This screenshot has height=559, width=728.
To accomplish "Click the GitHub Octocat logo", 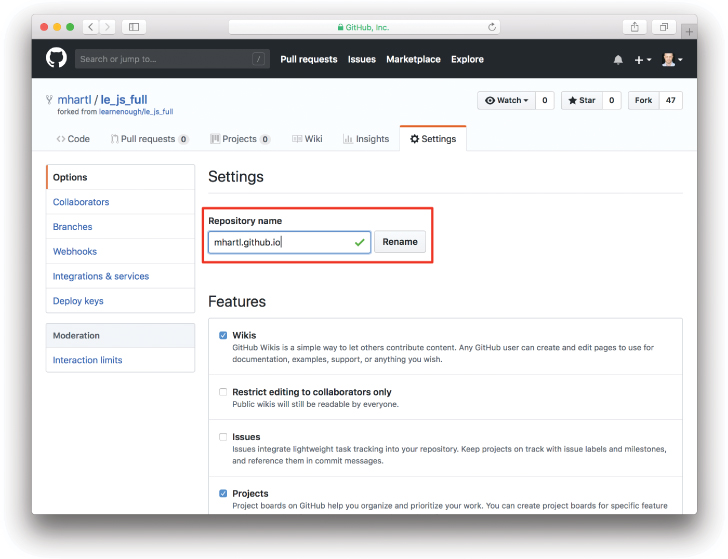I will click(56, 59).
